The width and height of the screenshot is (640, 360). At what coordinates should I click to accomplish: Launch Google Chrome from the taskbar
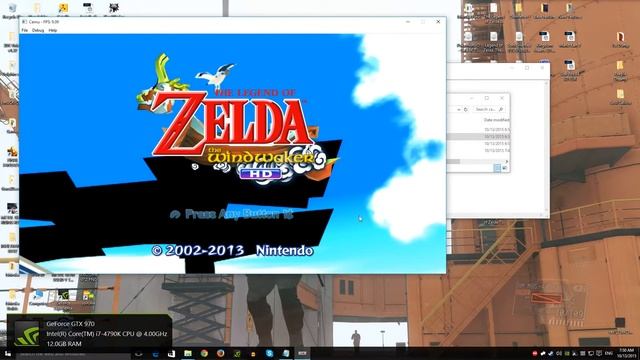[204, 354]
